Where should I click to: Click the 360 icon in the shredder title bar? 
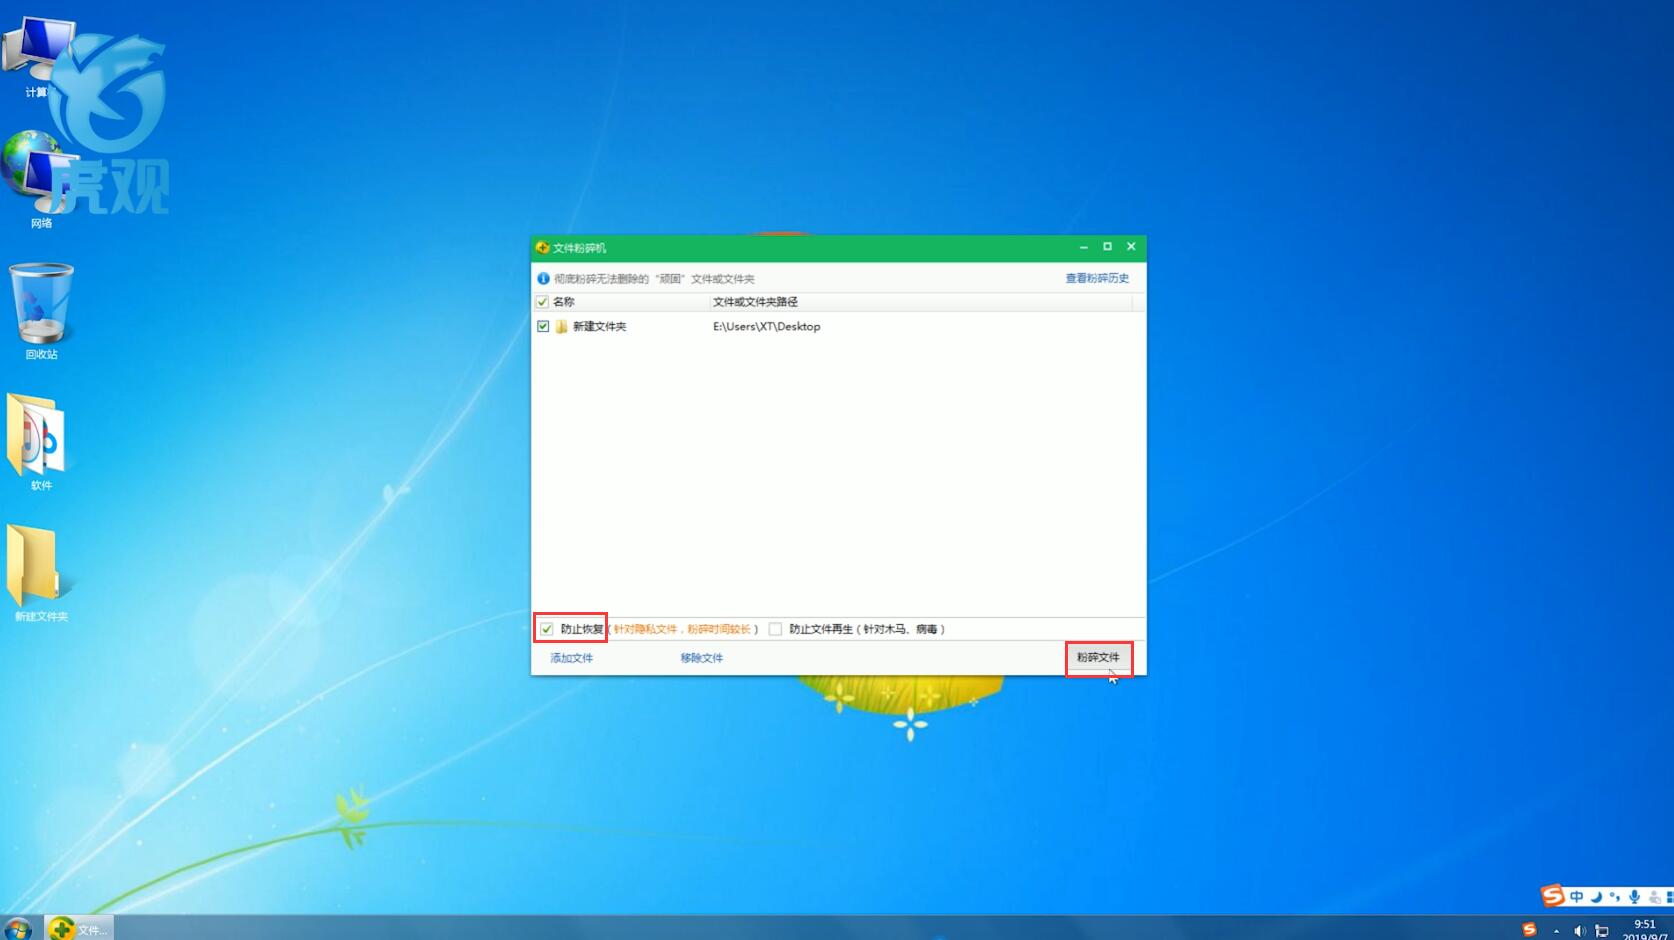tap(542, 247)
